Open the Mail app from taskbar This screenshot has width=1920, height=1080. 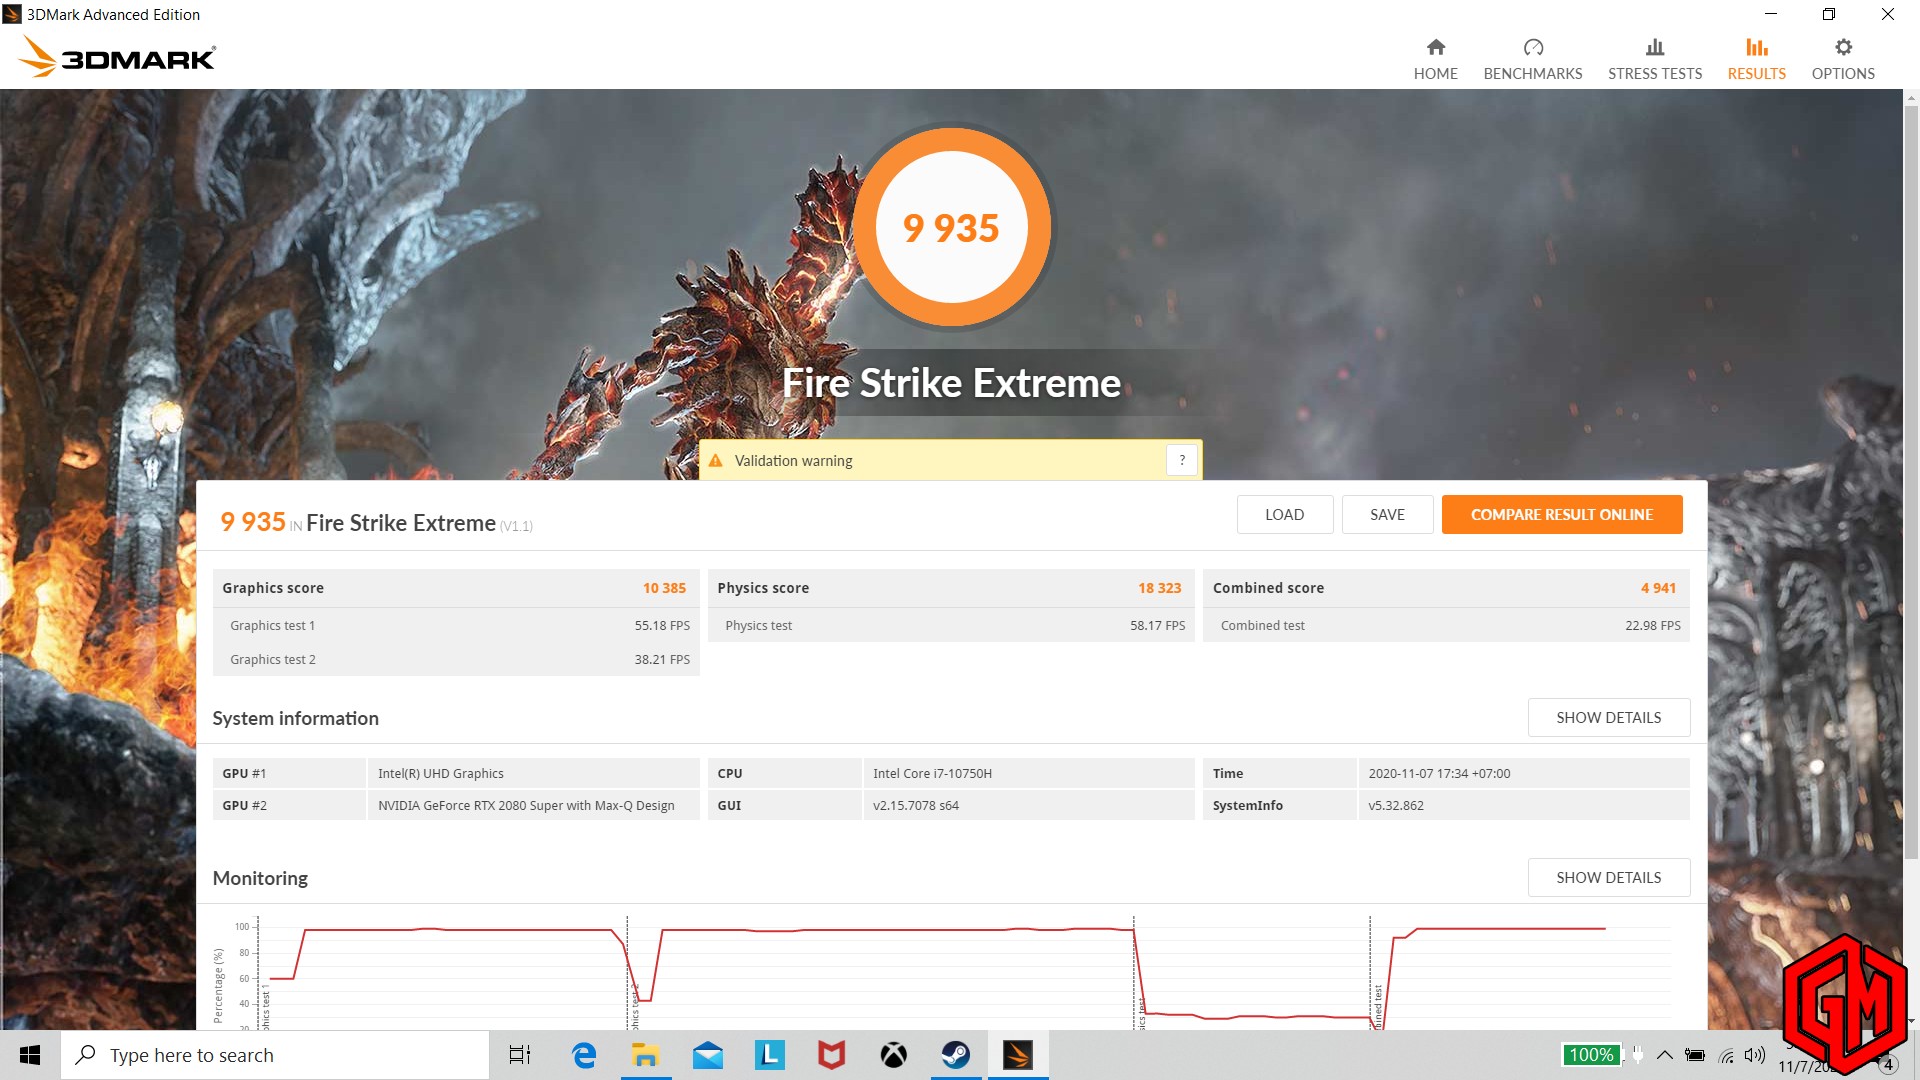(707, 1055)
